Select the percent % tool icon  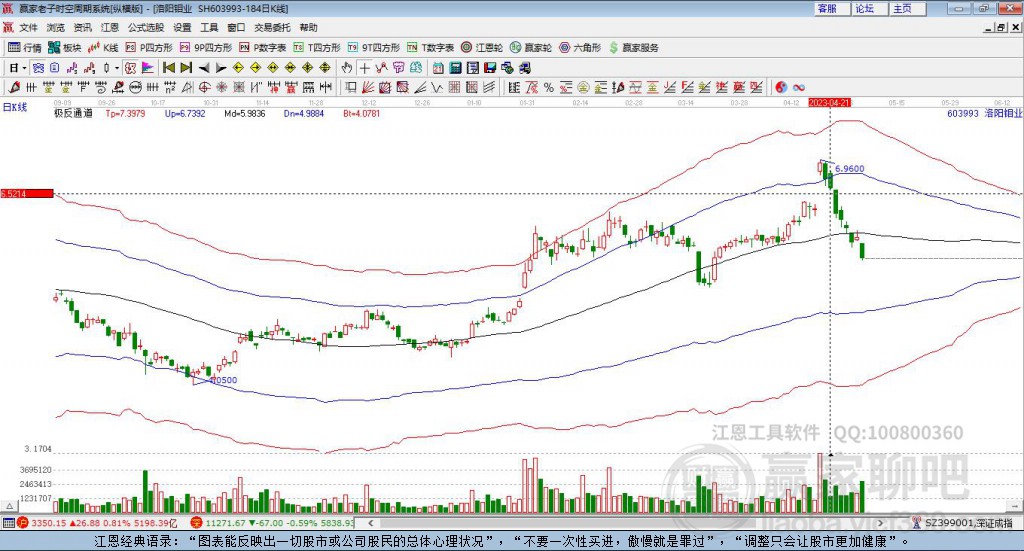coord(549,87)
